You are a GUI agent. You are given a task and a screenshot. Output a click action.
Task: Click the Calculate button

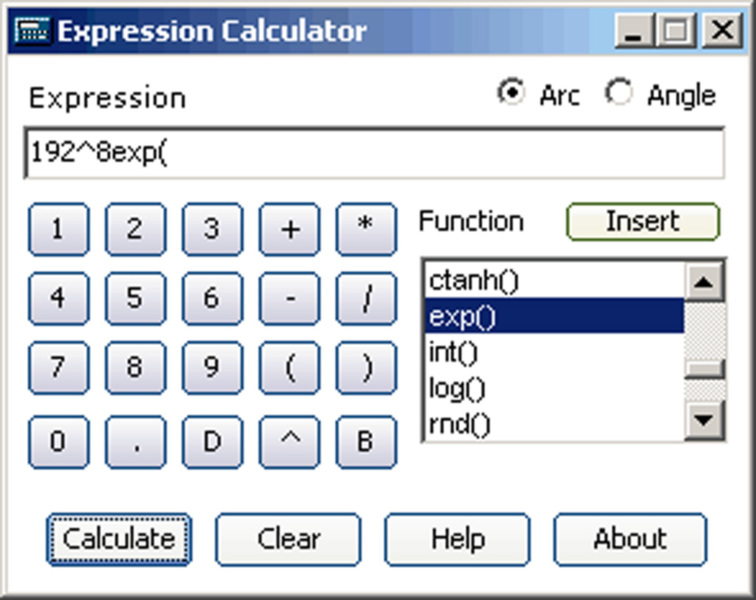(x=119, y=539)
